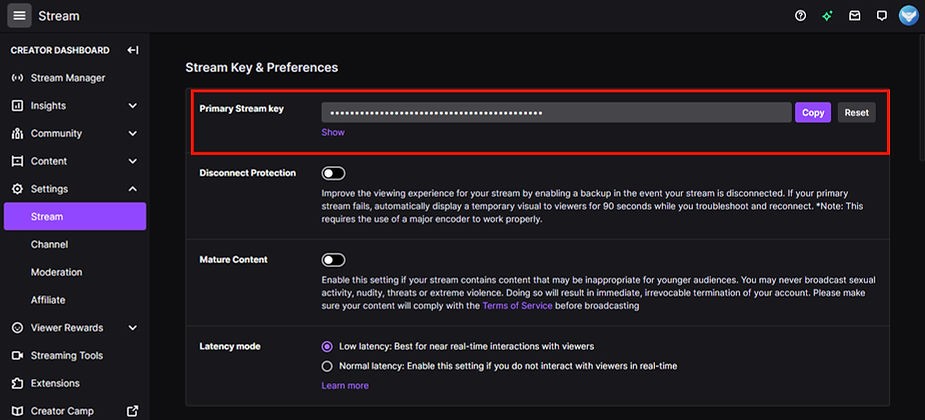The width and height of the screenshot is (925, 420).
Task: Click the green sparkle icon in the top bar
Action: click(828, 16)
